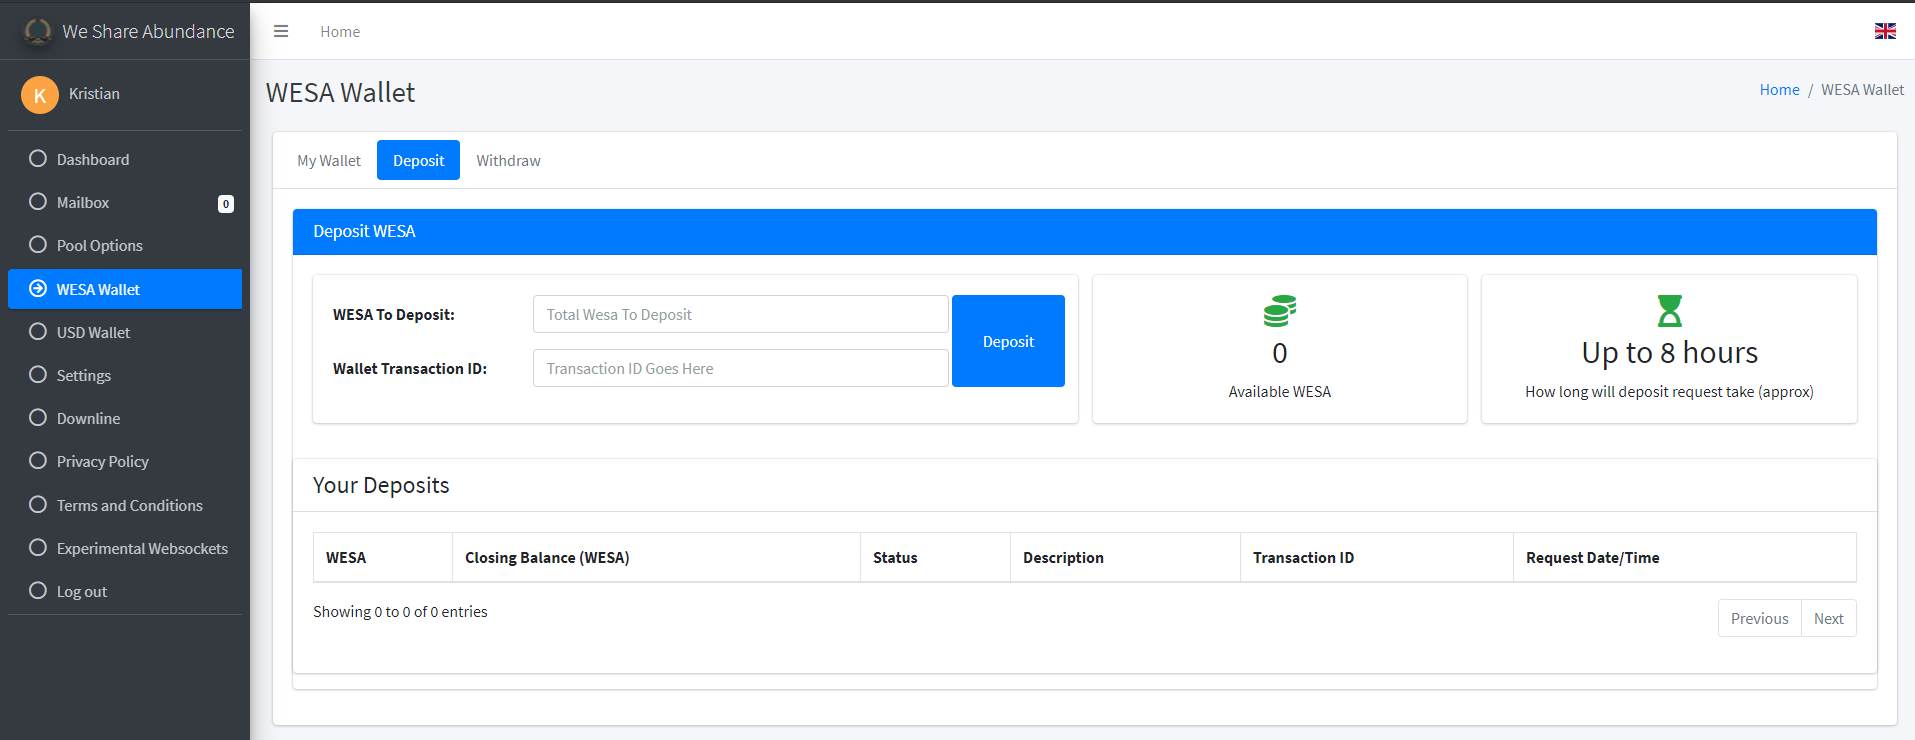
Task: Click 'Showing 0 to 0 of 0 entries'
Action: [400, 611]
